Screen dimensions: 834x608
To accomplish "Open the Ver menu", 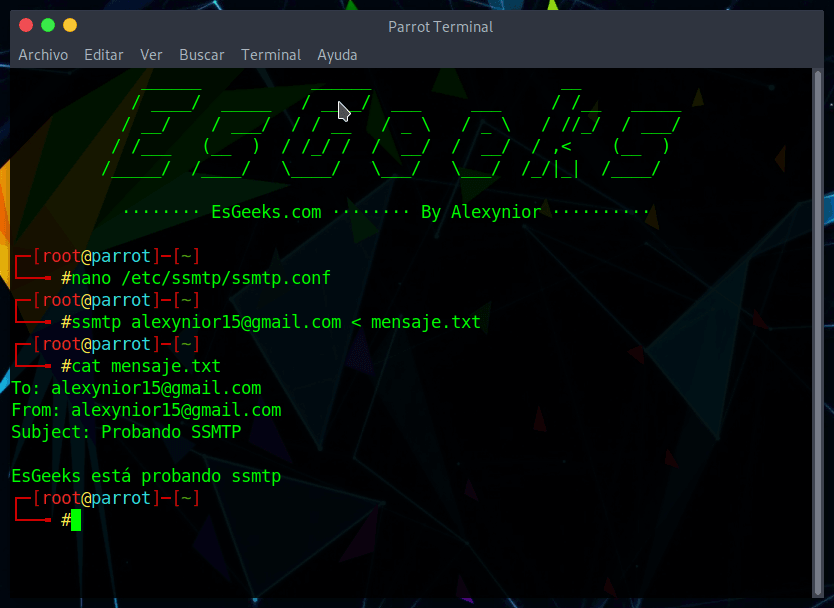I will [x=151, y=55].
